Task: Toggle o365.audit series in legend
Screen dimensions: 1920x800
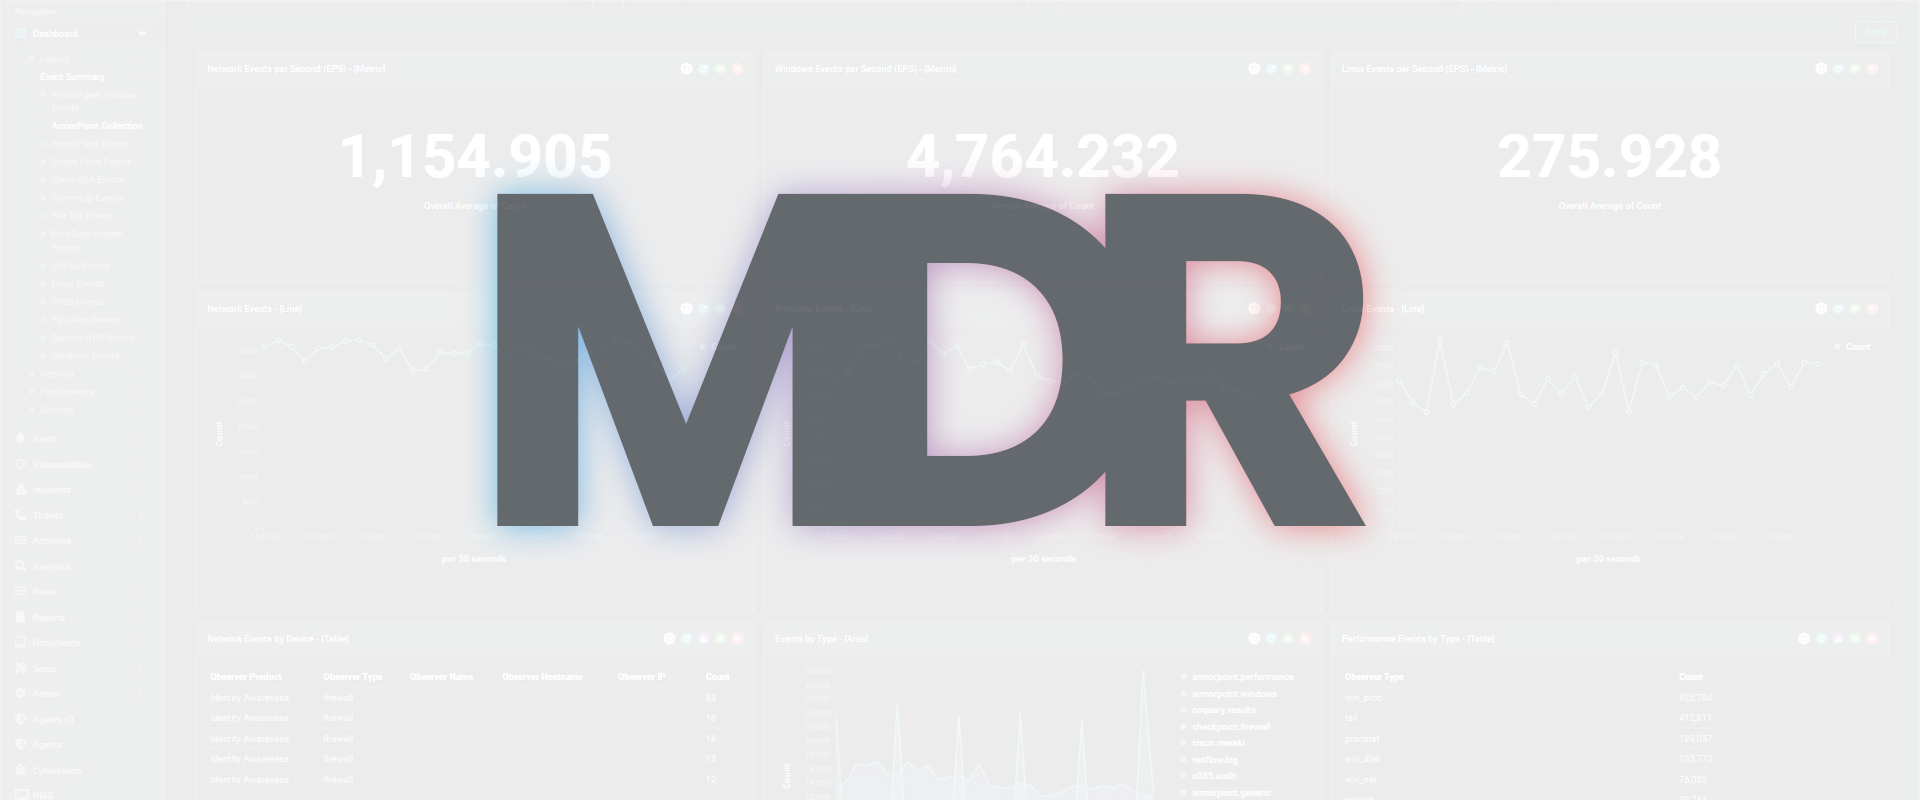Action: [1208, 776]
